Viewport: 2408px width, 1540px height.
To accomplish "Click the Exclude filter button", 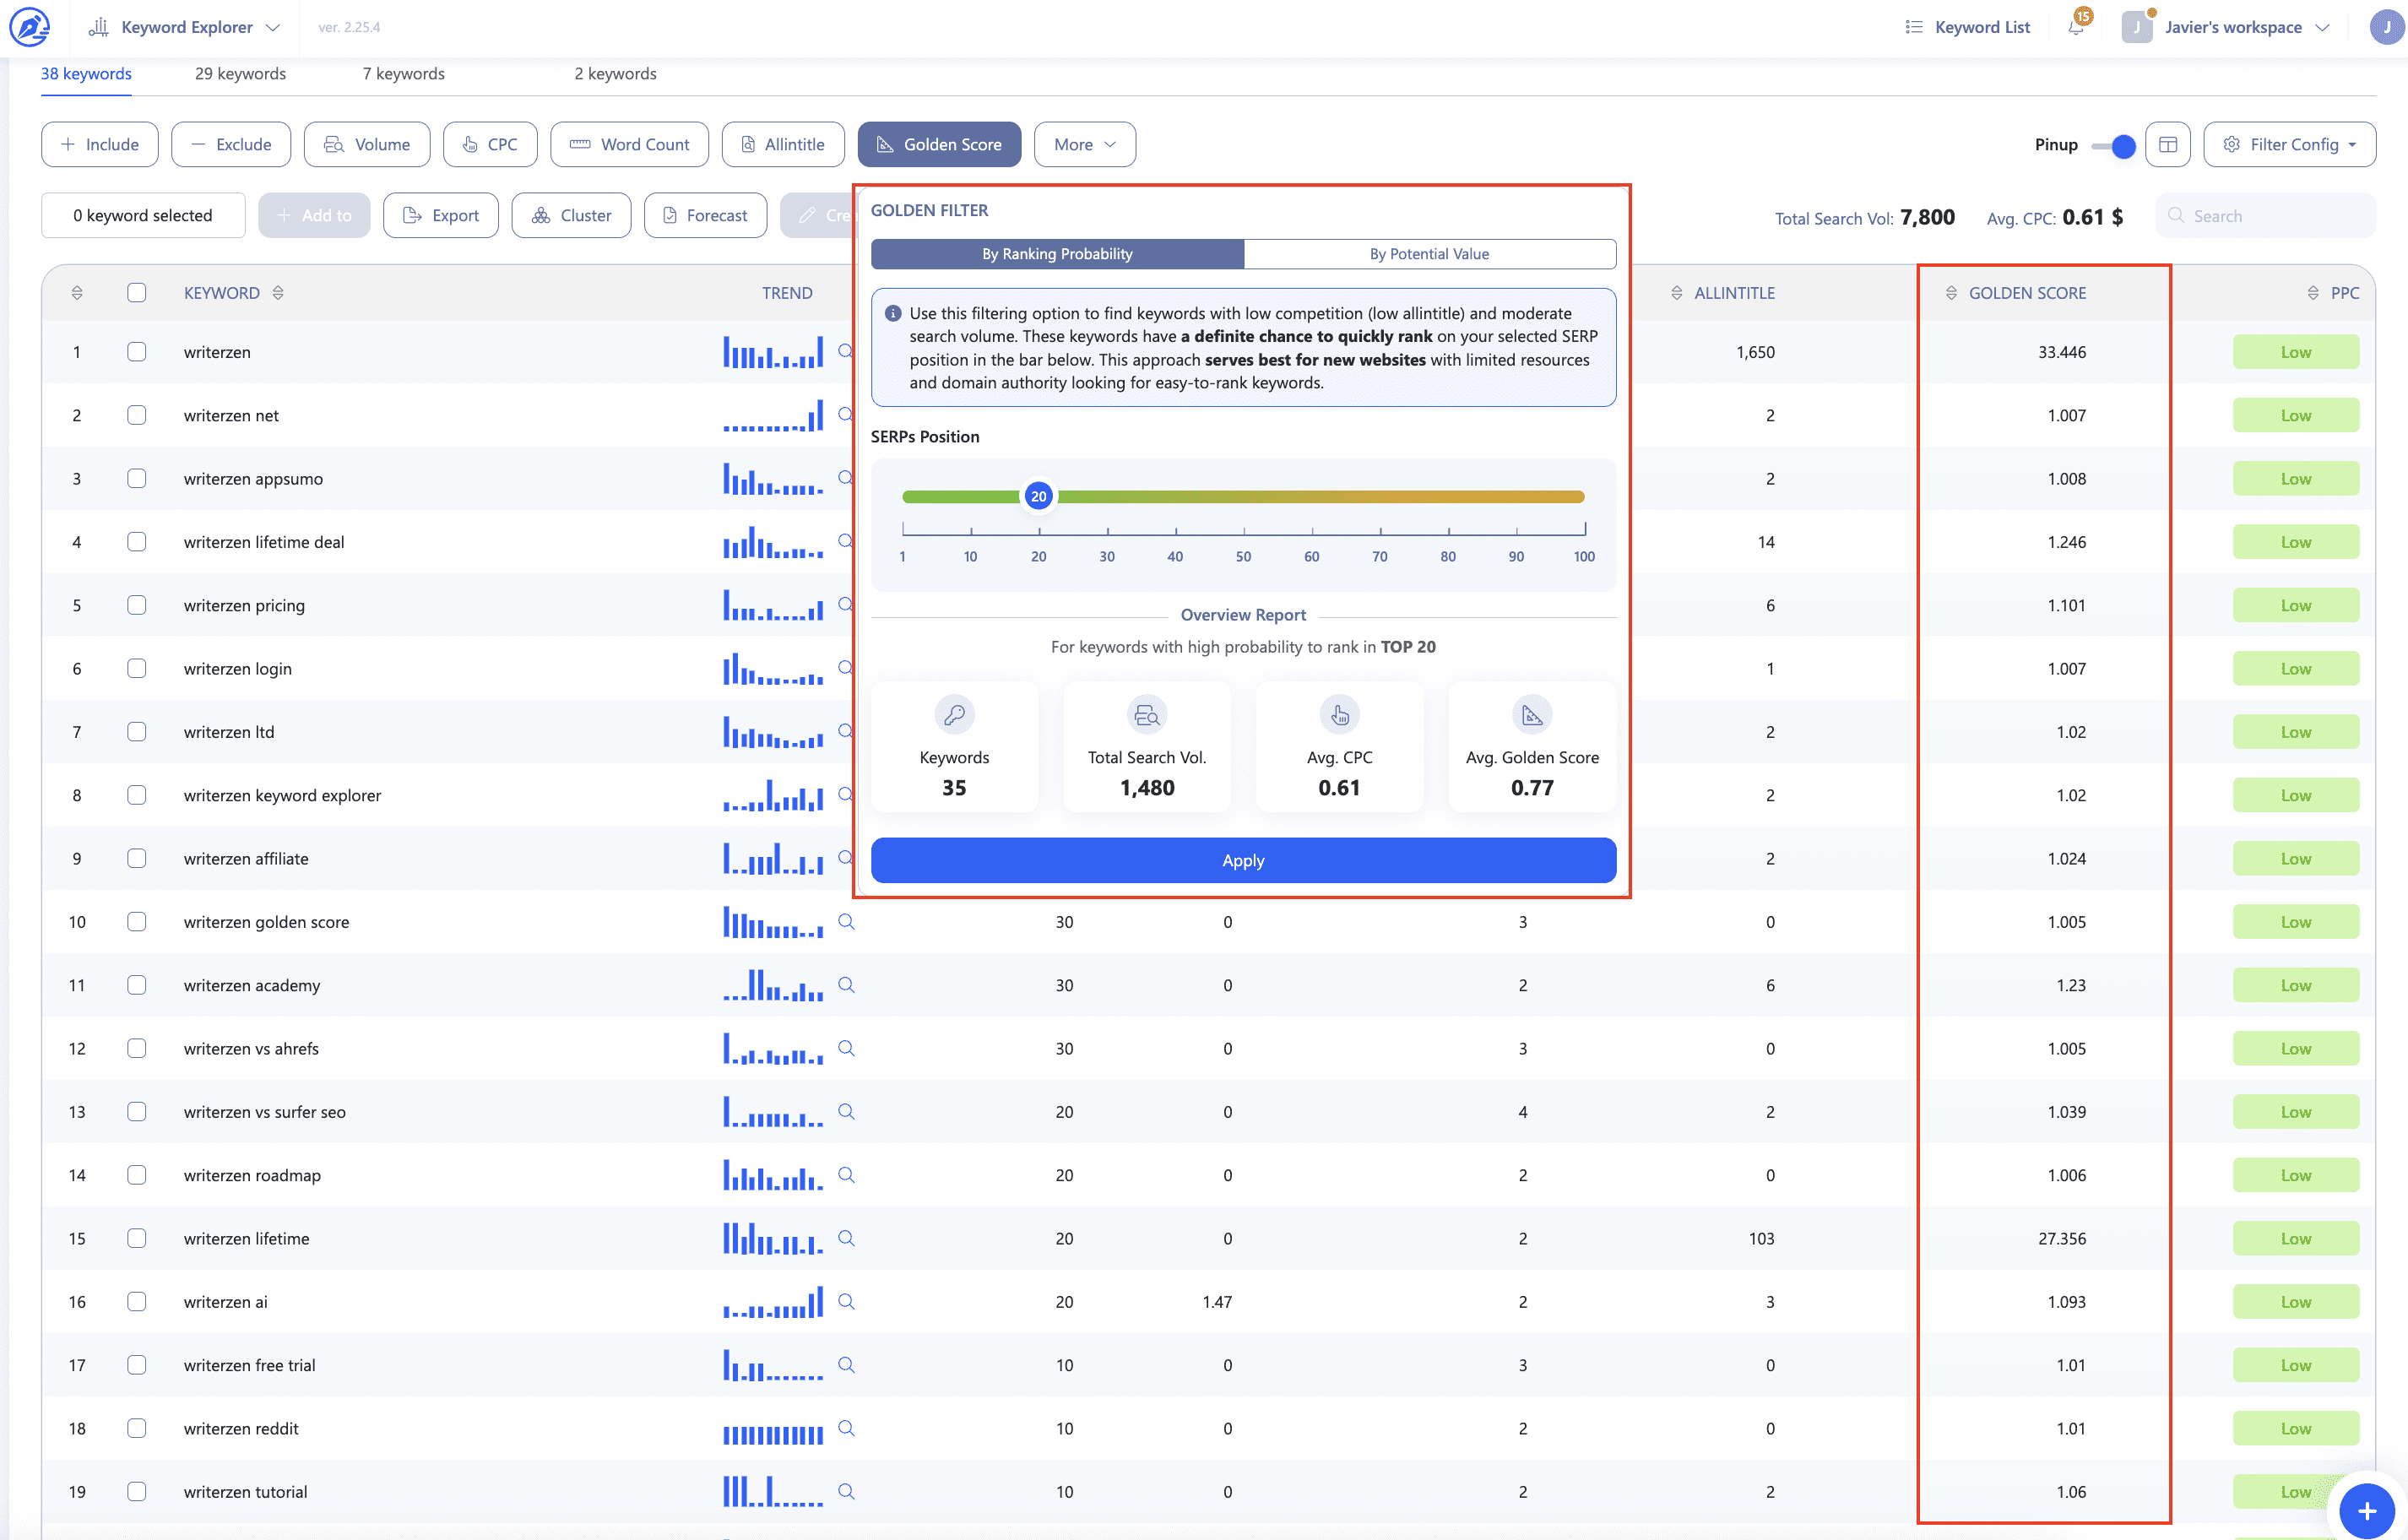I will coord(231,145).
